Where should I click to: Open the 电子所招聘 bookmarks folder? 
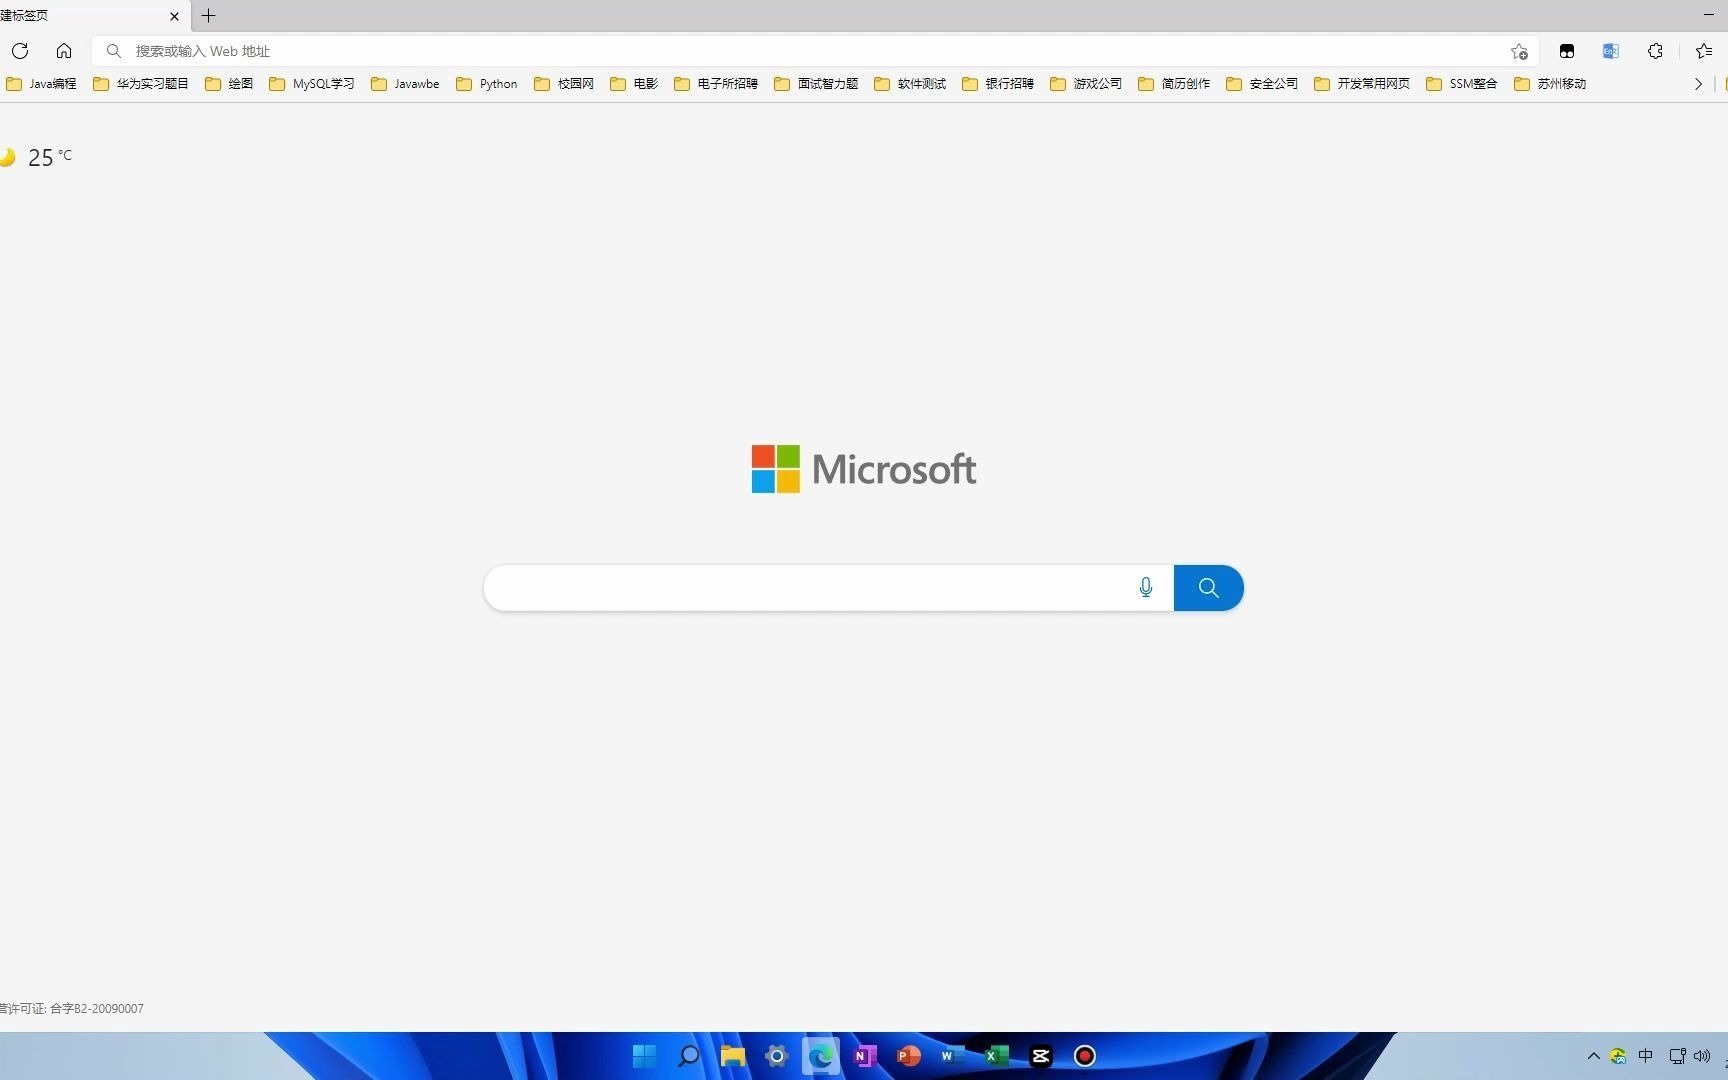[716, 84]
